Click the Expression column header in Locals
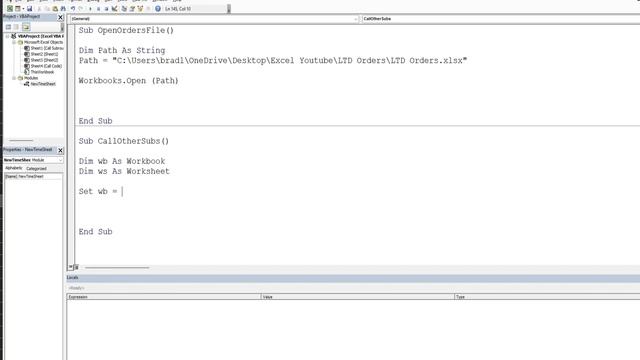Image resolution: width=640 pixels, height=360 pixels. (164, 297)
